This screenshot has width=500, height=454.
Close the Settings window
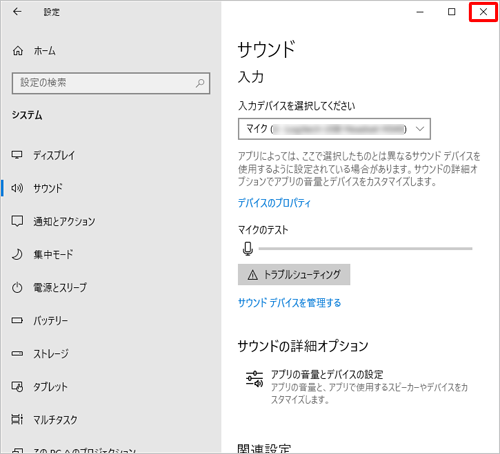point(483,12)
